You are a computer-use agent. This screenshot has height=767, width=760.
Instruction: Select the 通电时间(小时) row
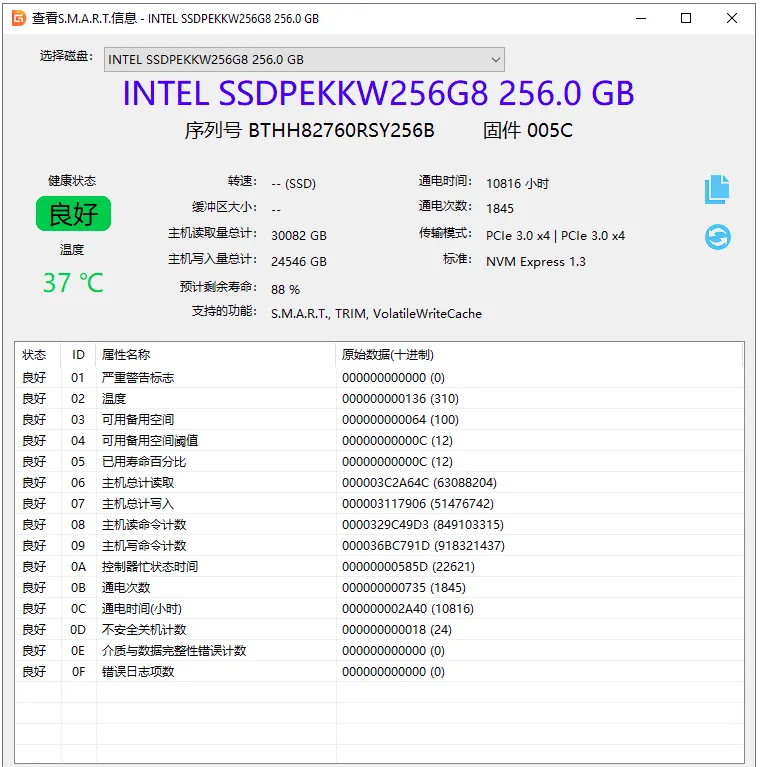379,609
